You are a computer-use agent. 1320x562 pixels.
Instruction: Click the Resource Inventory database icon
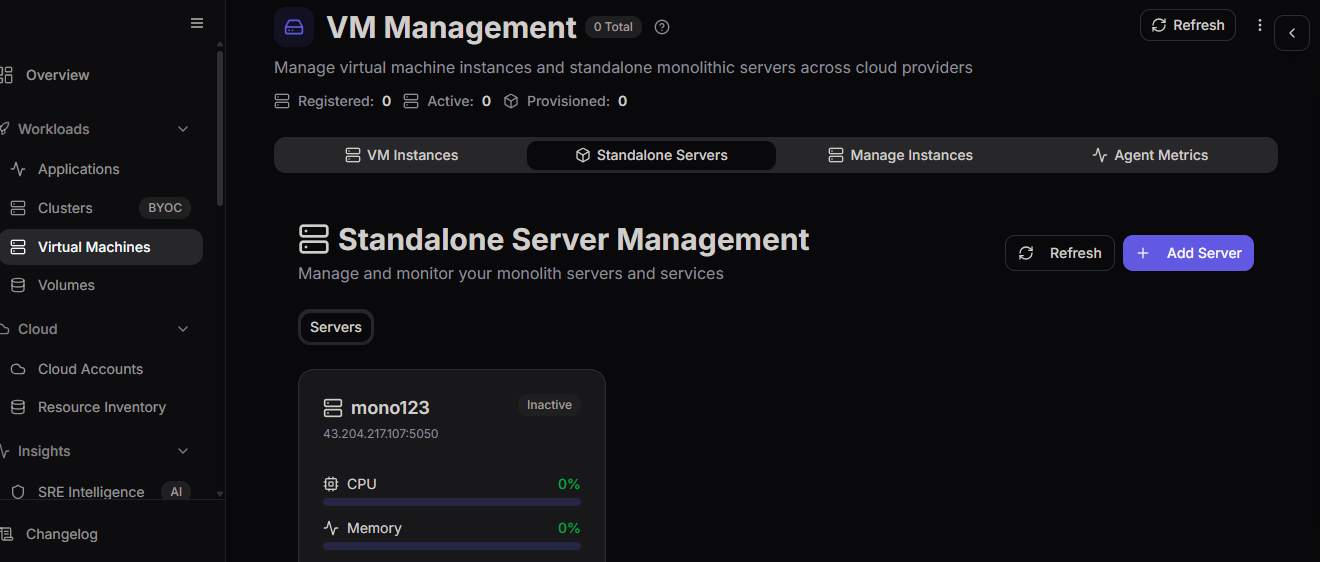click(18, 407)
